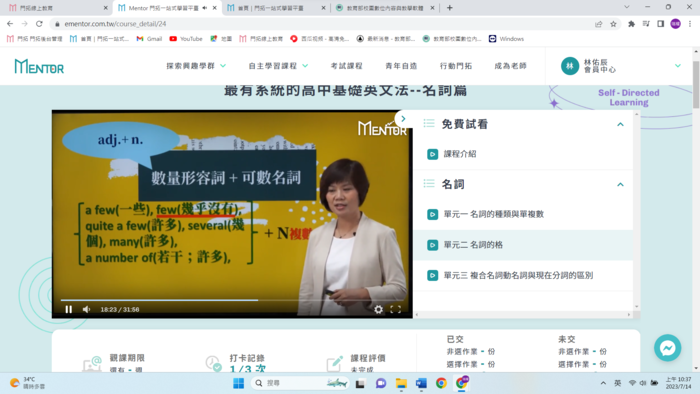Collapse the course list side panel arrow

coord(403,119)
